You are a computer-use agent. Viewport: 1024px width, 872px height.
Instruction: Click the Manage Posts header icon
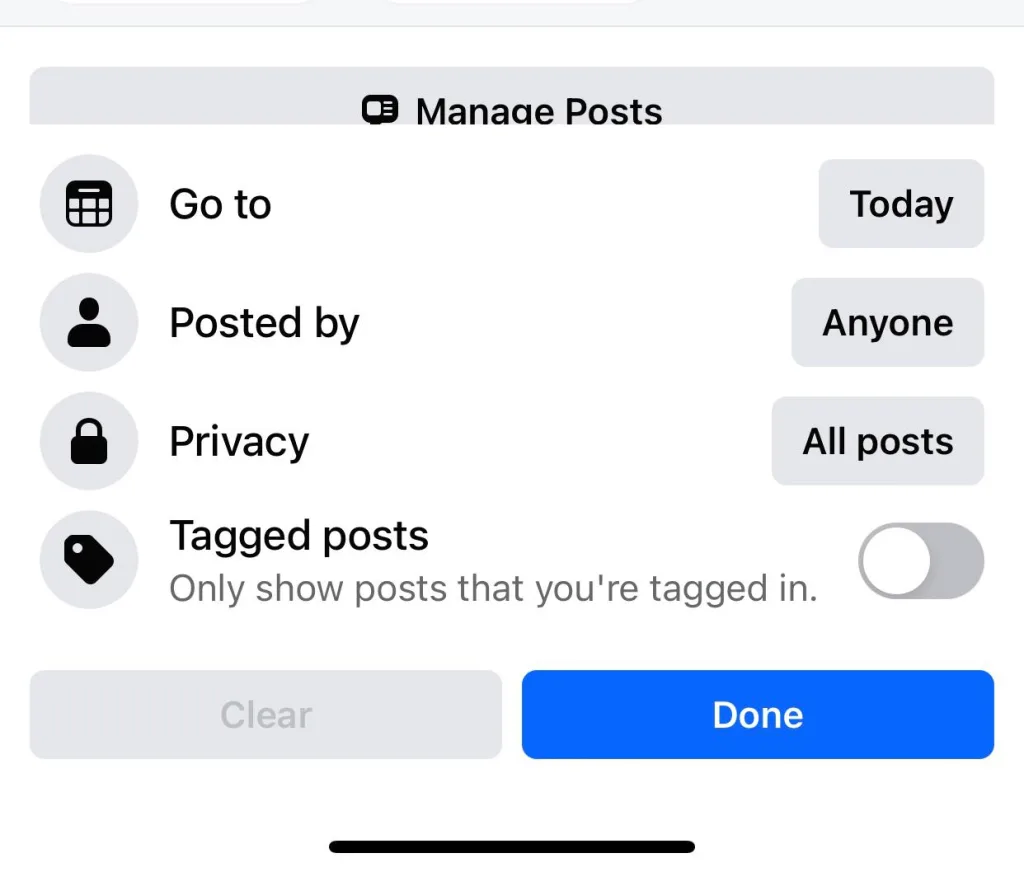point(378,110)
